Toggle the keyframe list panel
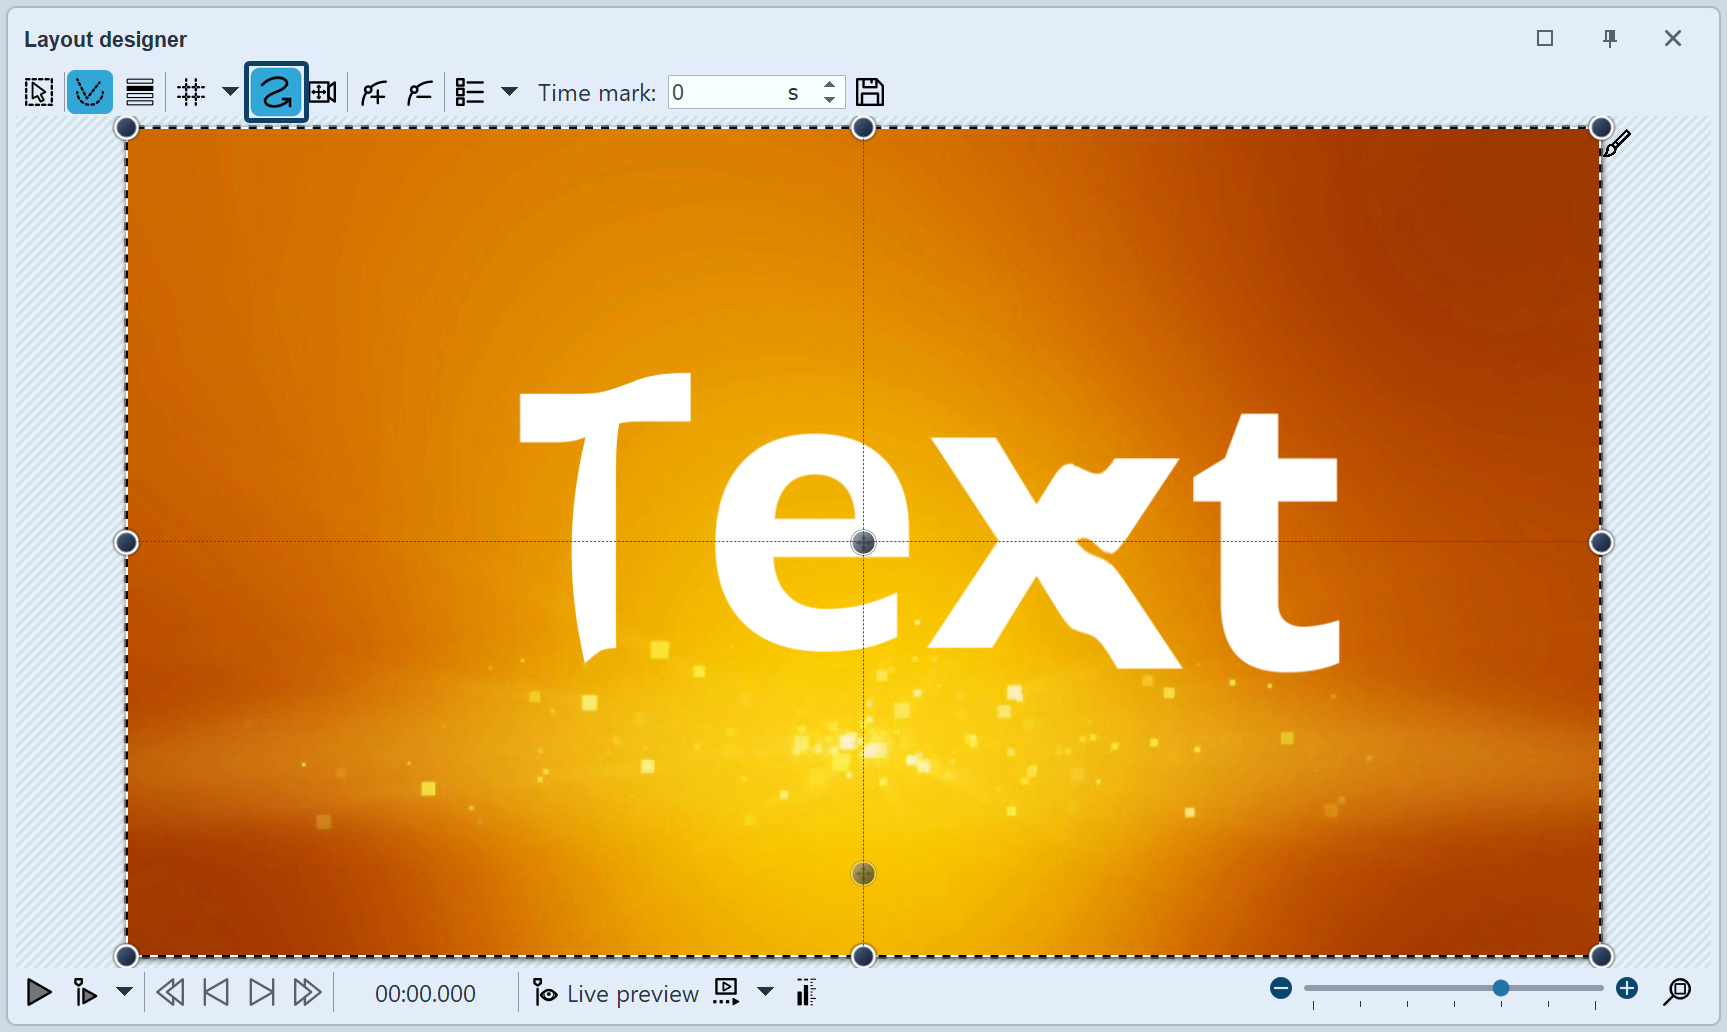This screenshot has height=1032, width=1727. [468, 92]
